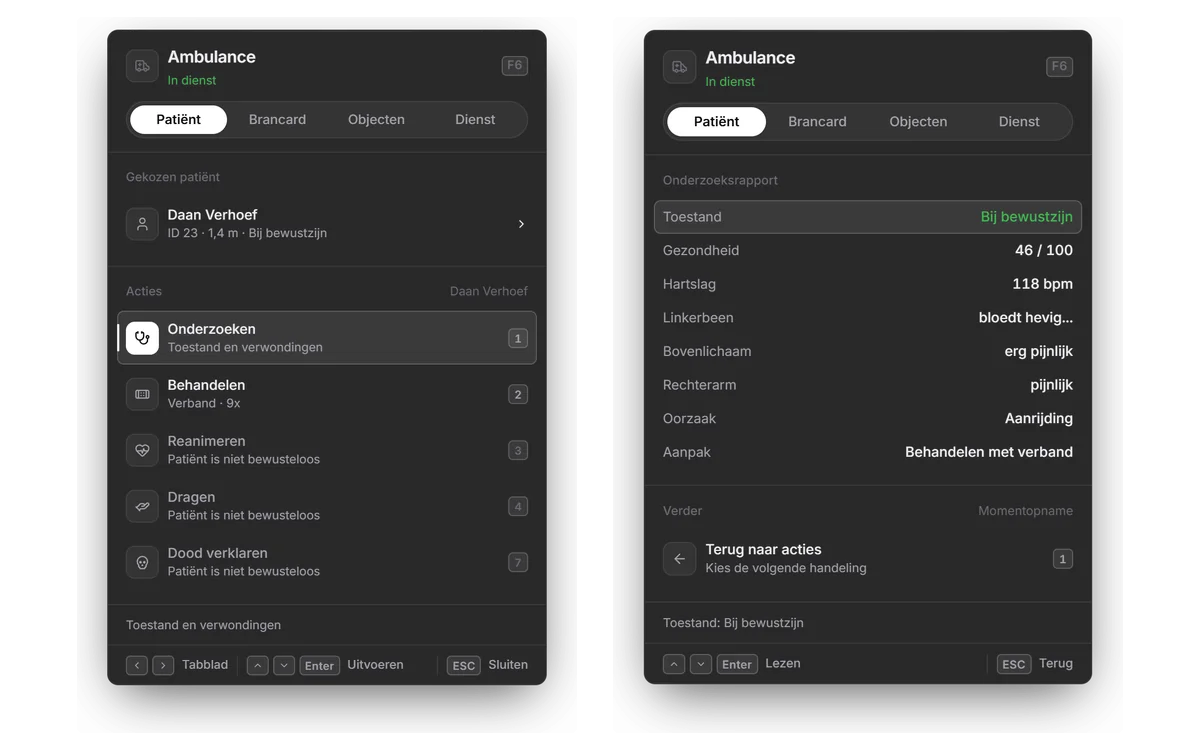The width and height of the screenshot is (1200, 750).
Task: Click the ESC key next to Terug
Action: (1014, 664)
